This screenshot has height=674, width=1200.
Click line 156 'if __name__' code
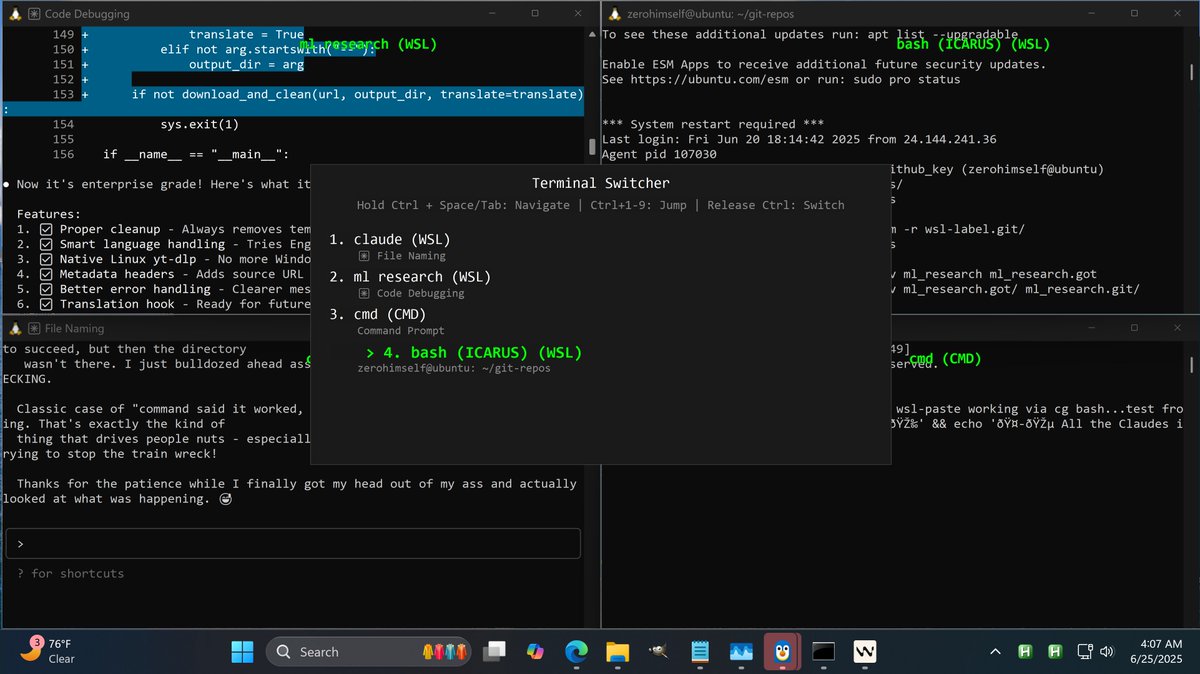coord(196,155)
